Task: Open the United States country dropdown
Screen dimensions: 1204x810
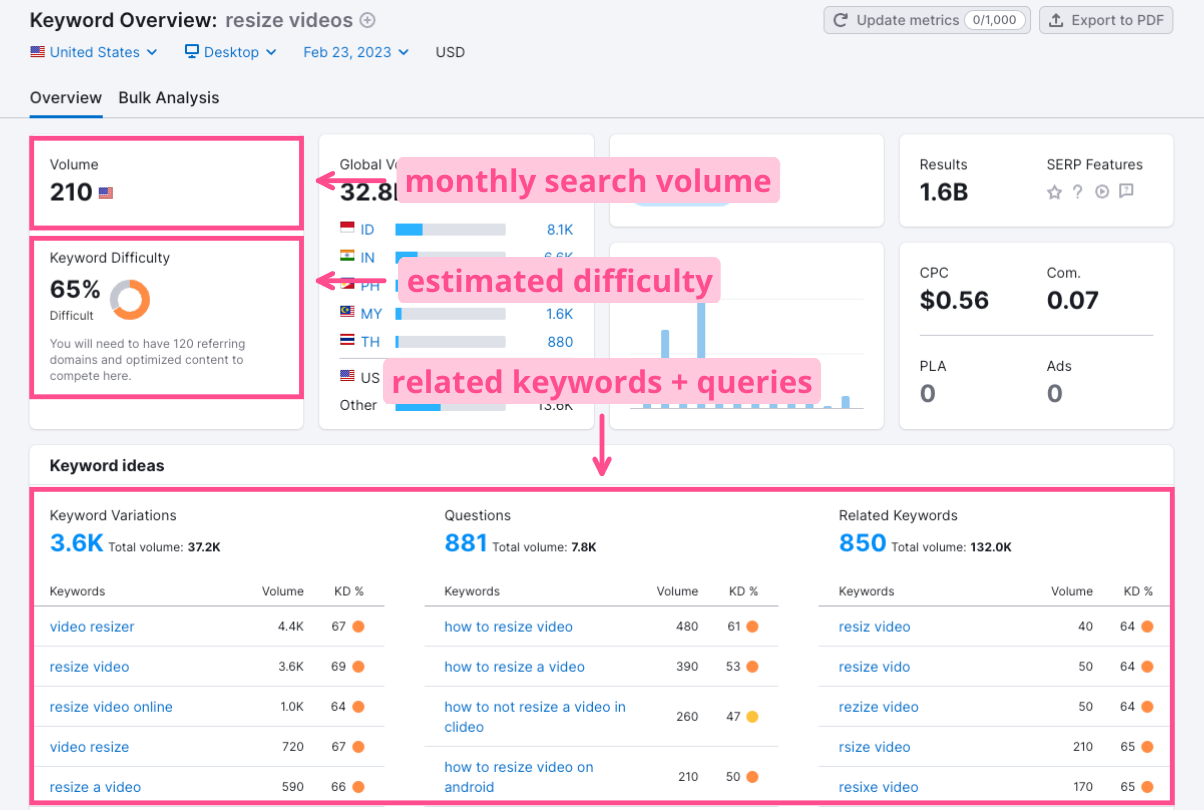Action: click(x=94, y=52)
